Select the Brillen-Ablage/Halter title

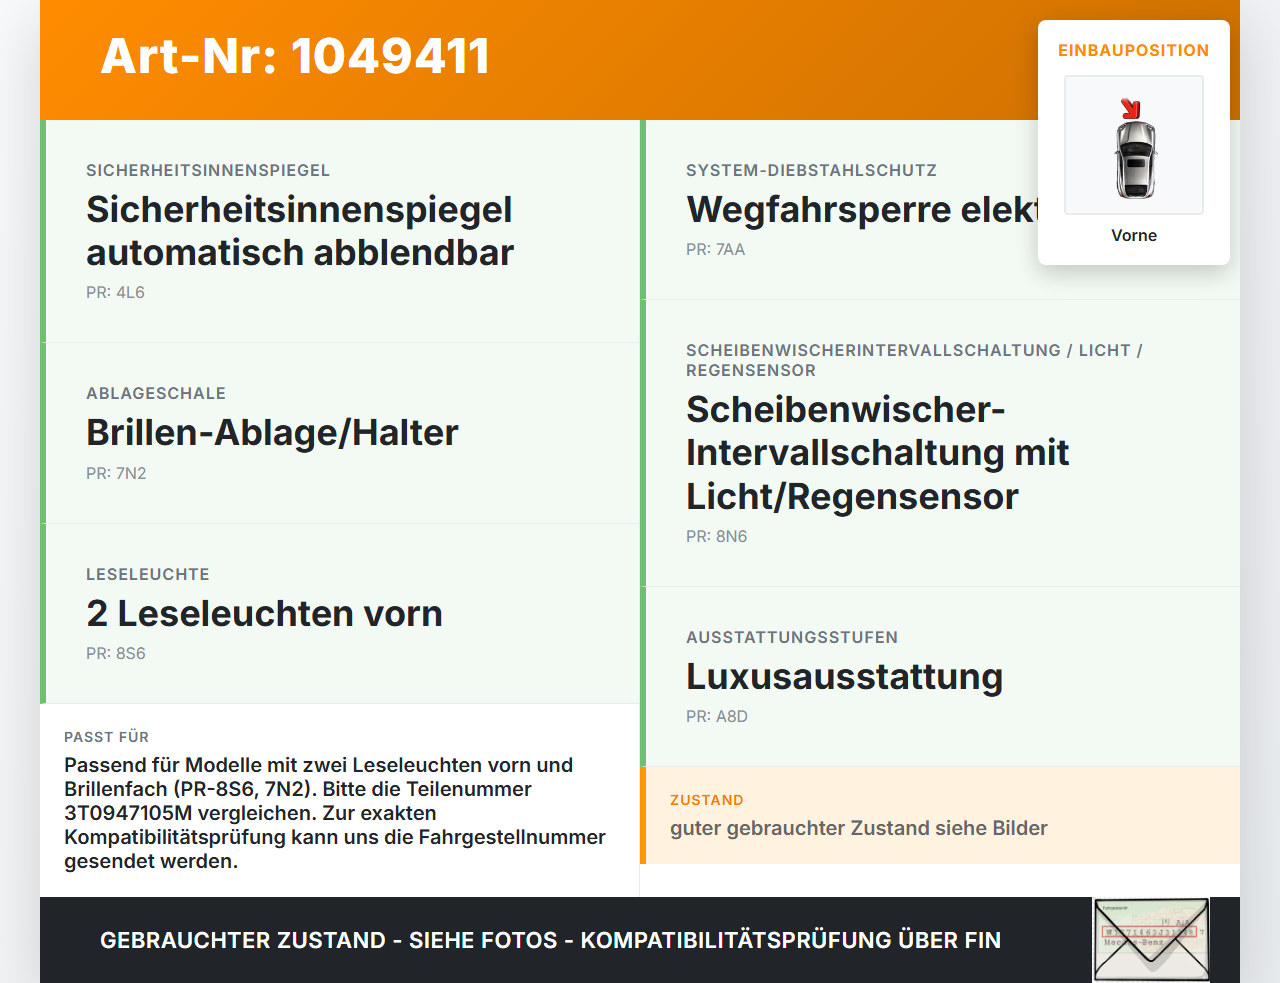tap(272, 433)
